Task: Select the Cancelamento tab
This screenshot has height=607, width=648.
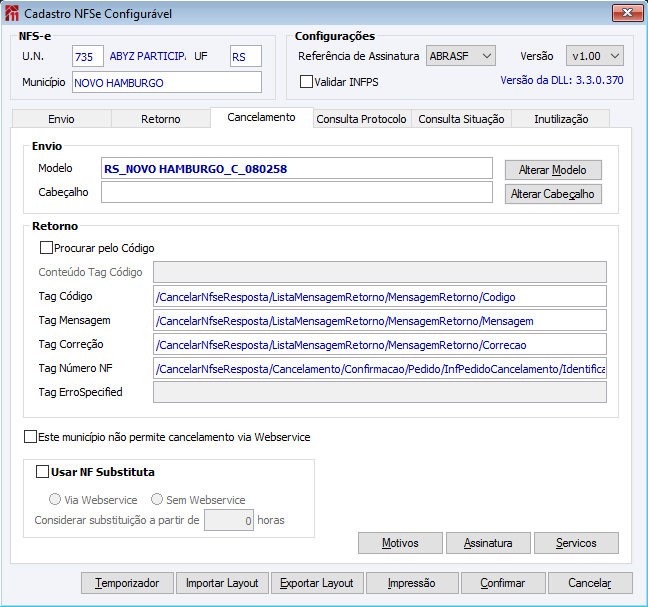Action: click(x=262, y=117)
